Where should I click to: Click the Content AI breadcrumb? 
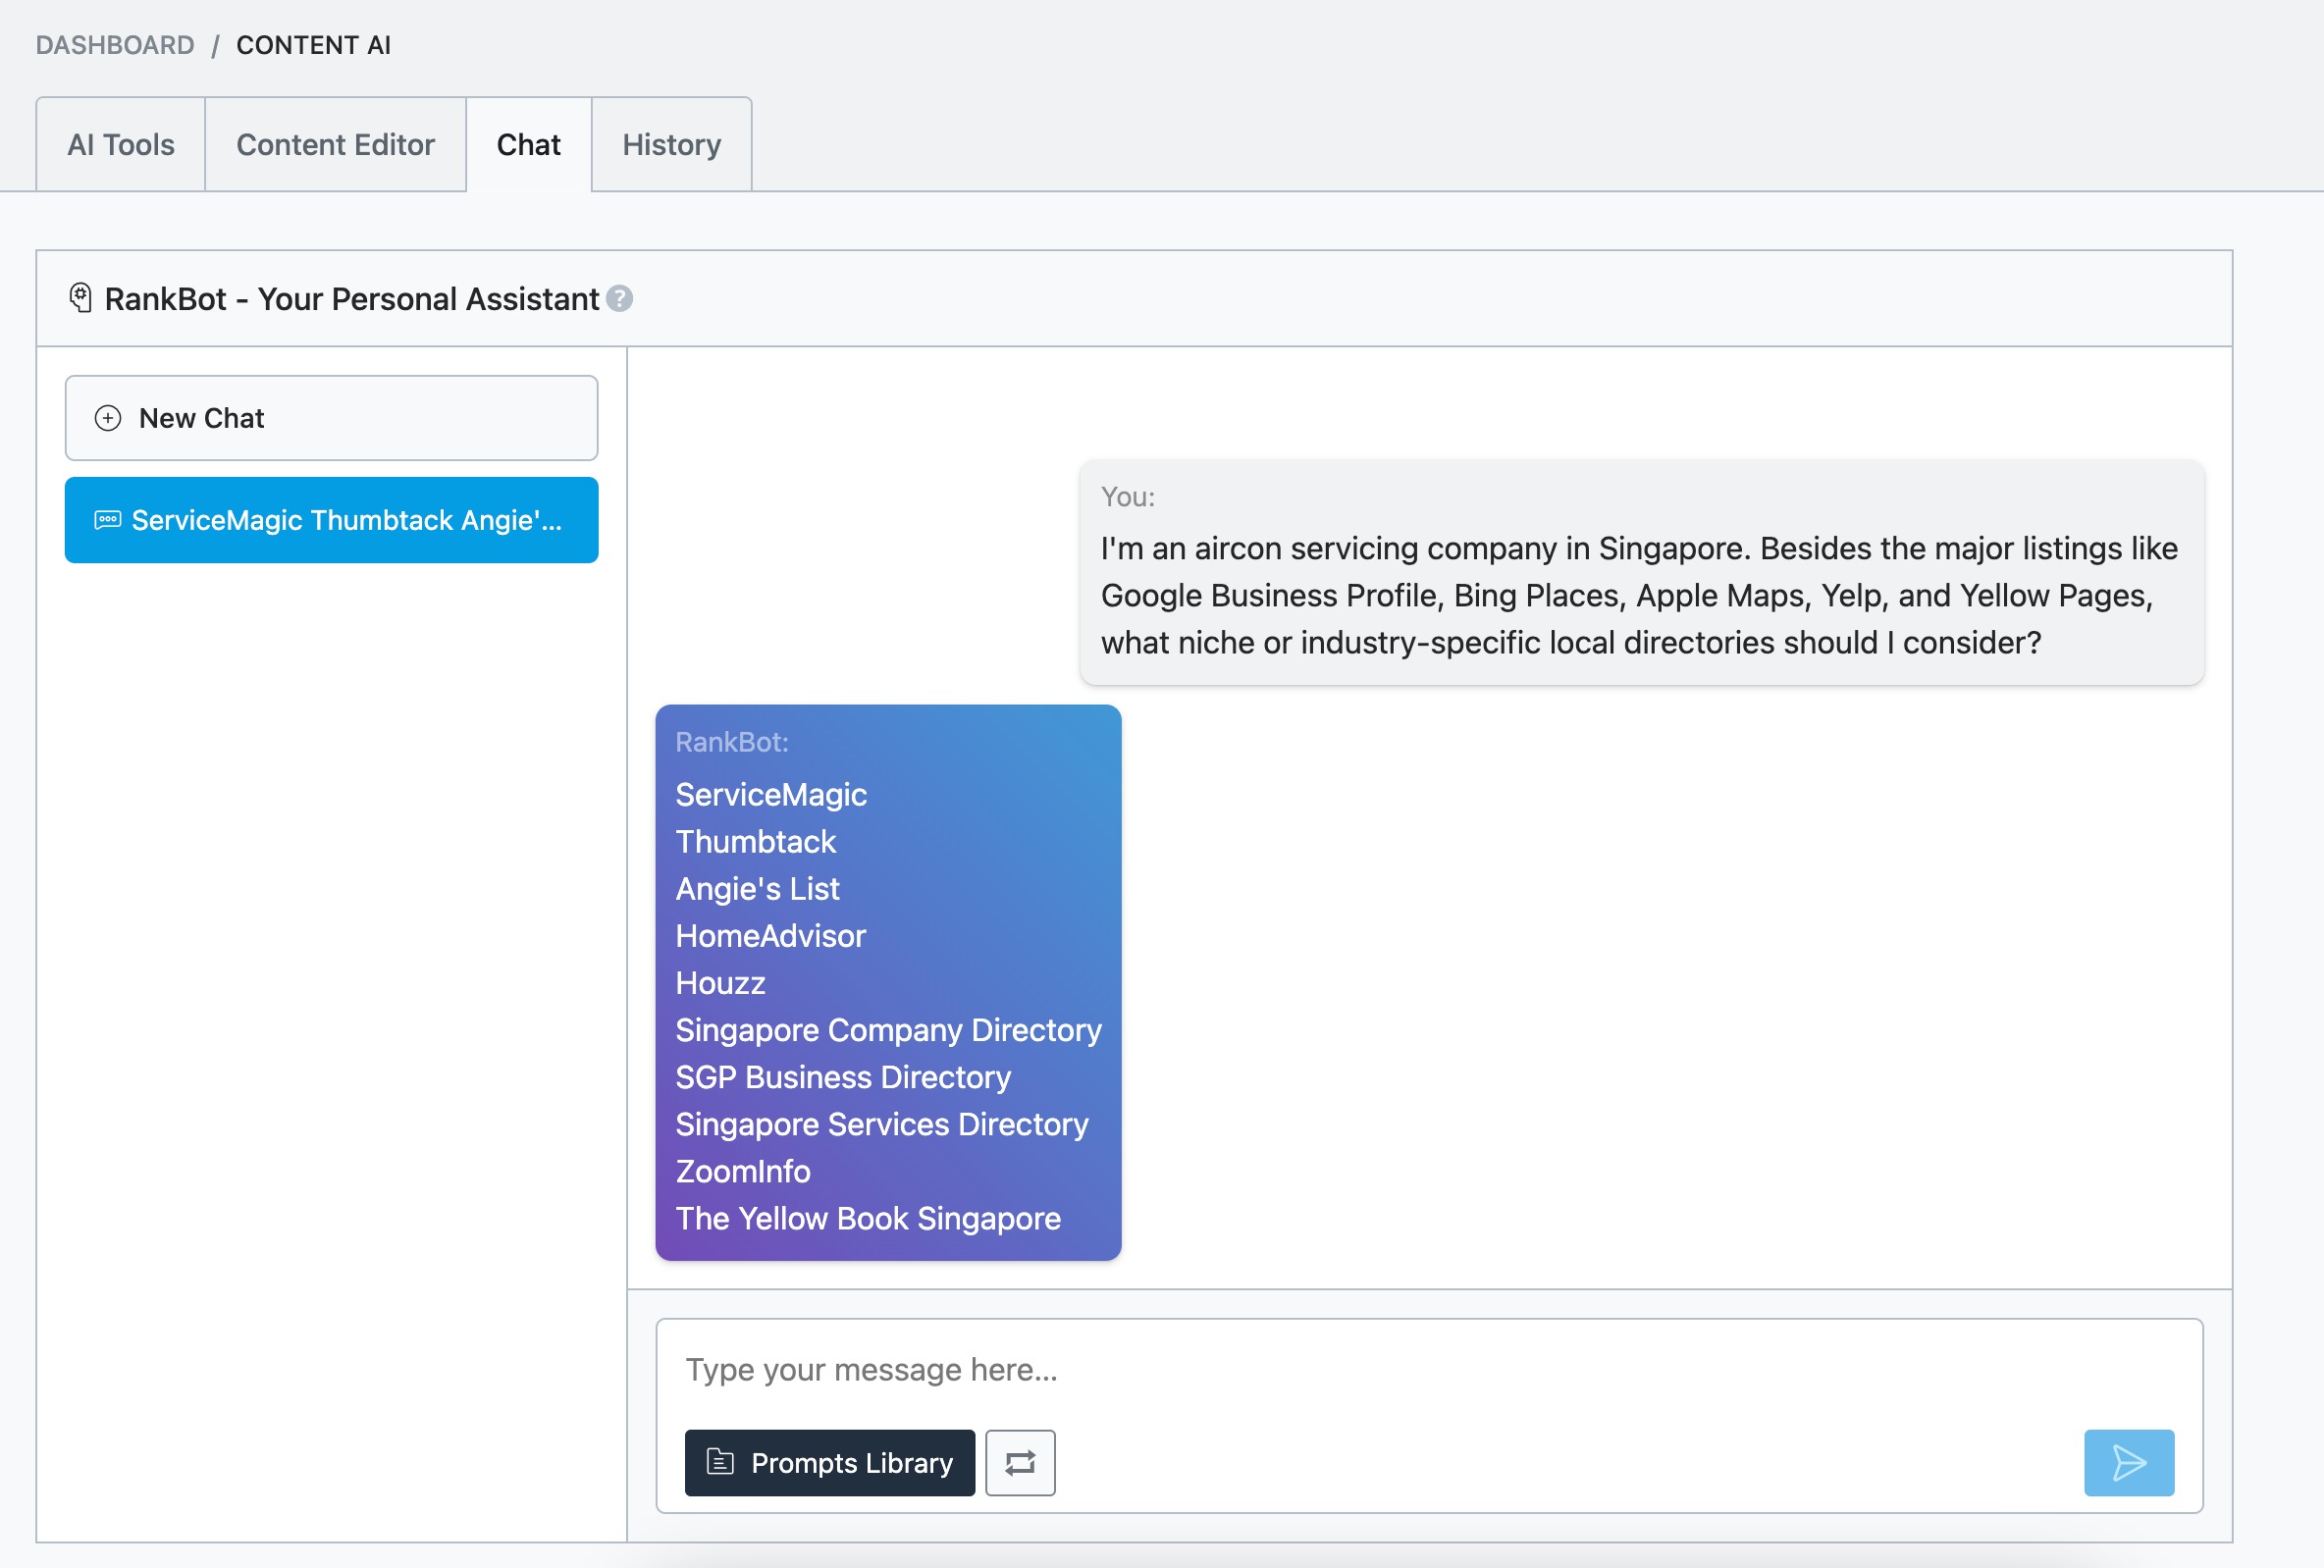pos(313,45)
